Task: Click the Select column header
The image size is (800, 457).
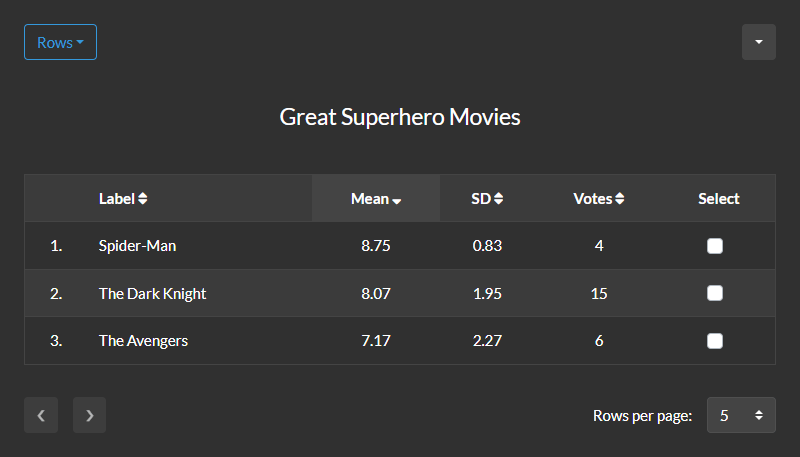Action: pyautogui.click(x=718, y=199)
